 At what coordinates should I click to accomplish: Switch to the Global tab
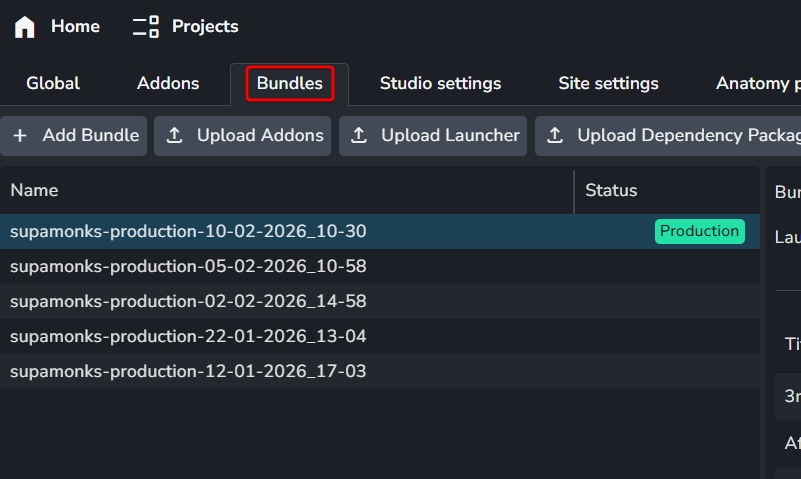tap(53, 84)
